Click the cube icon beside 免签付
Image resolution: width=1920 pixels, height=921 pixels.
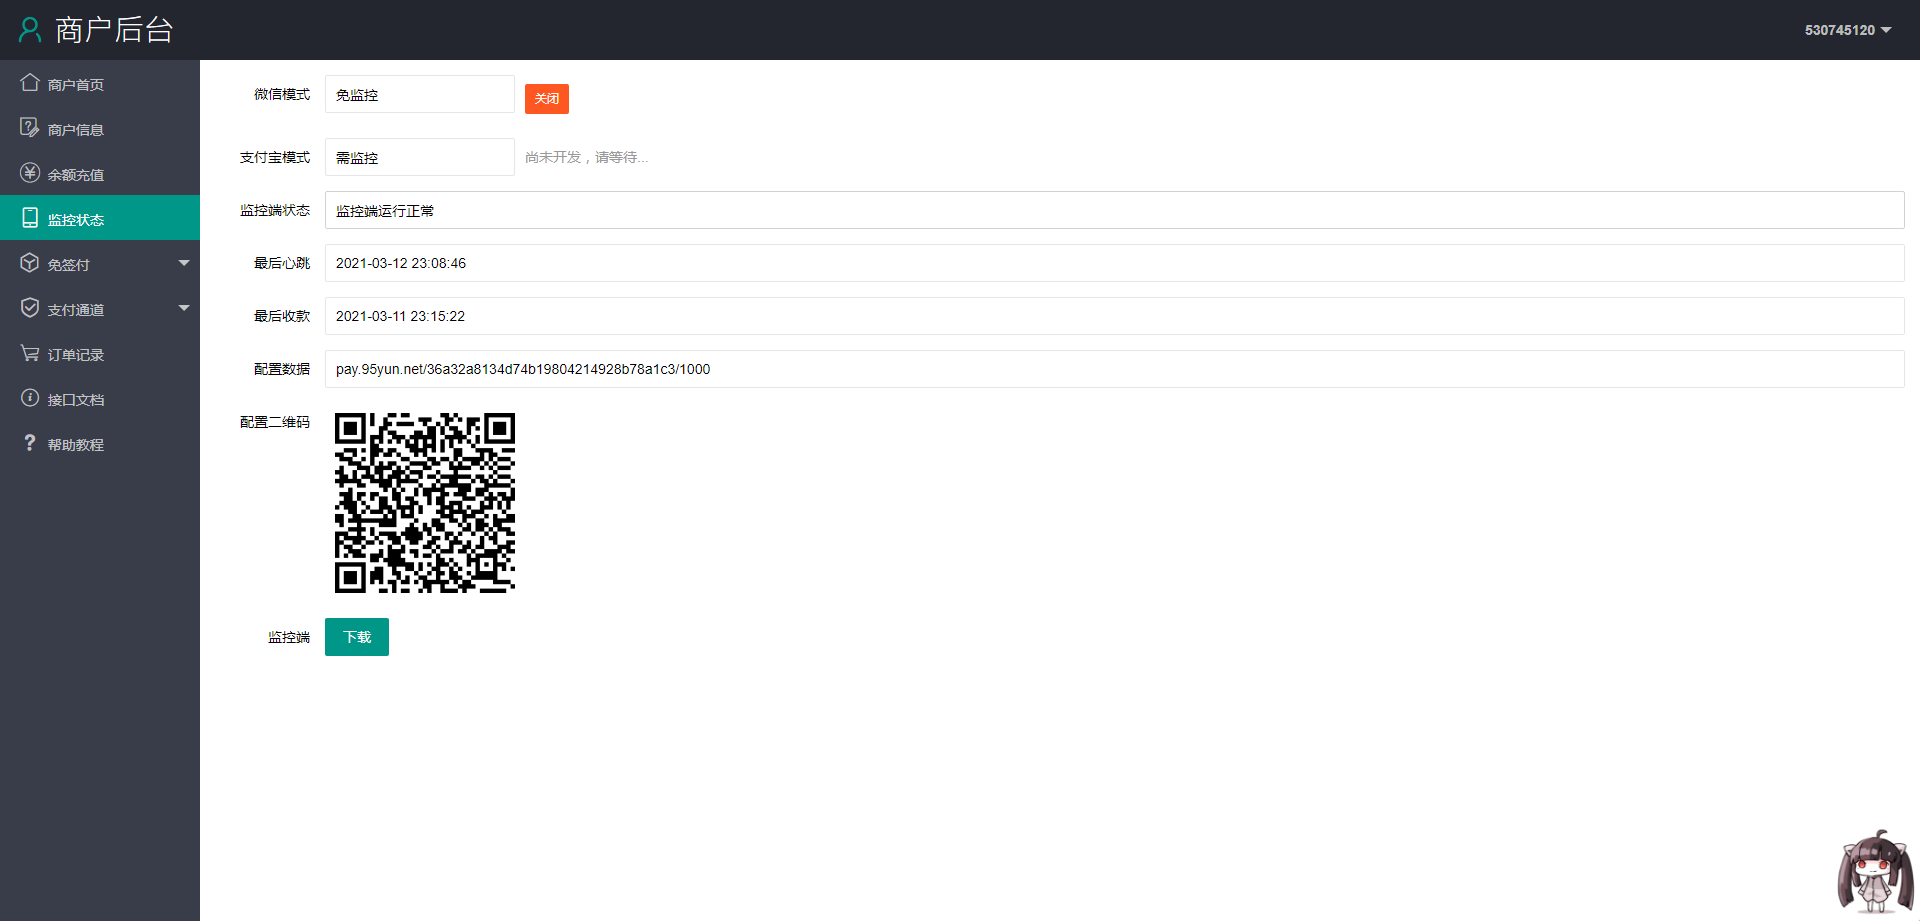click(30, 263)
